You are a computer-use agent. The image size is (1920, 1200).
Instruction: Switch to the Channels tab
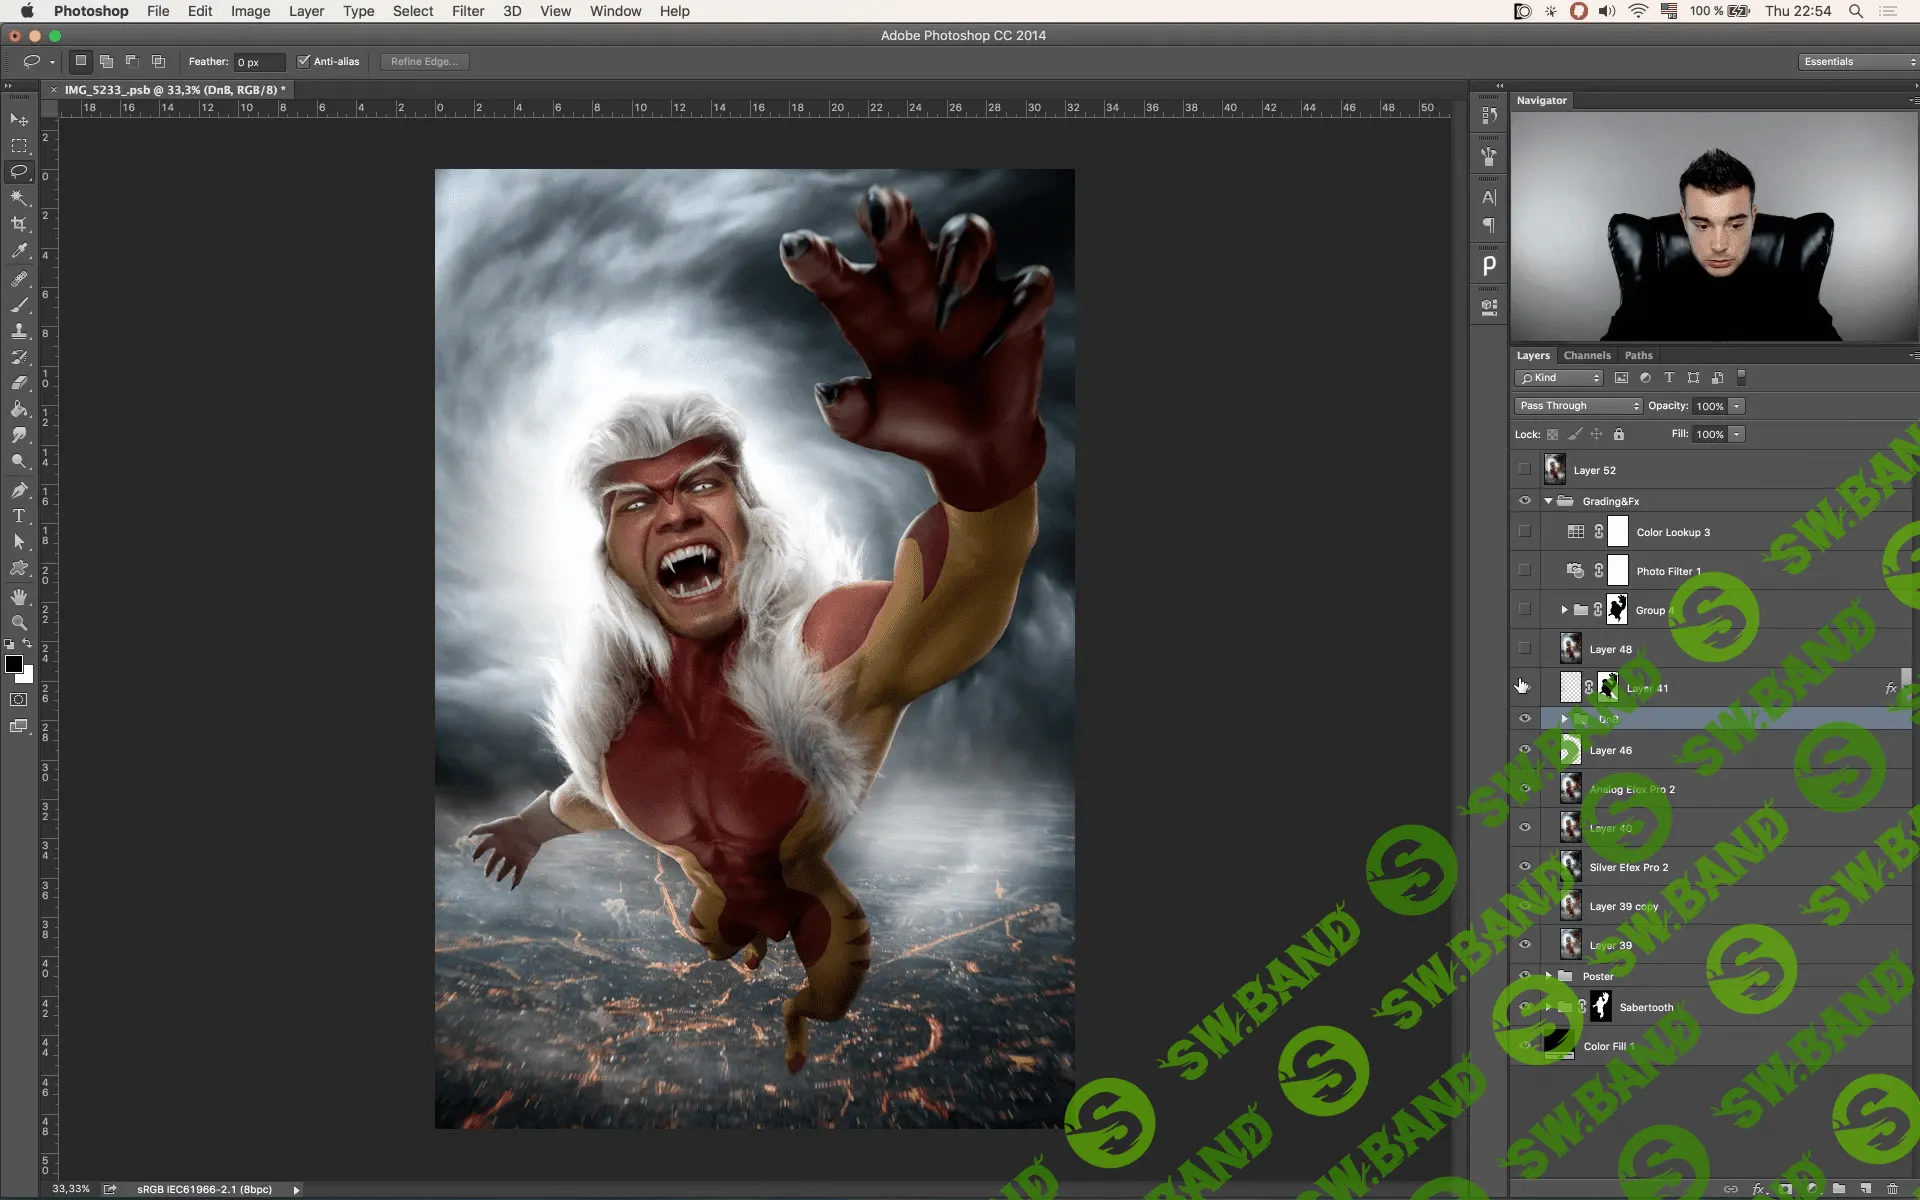[1587, 355]
